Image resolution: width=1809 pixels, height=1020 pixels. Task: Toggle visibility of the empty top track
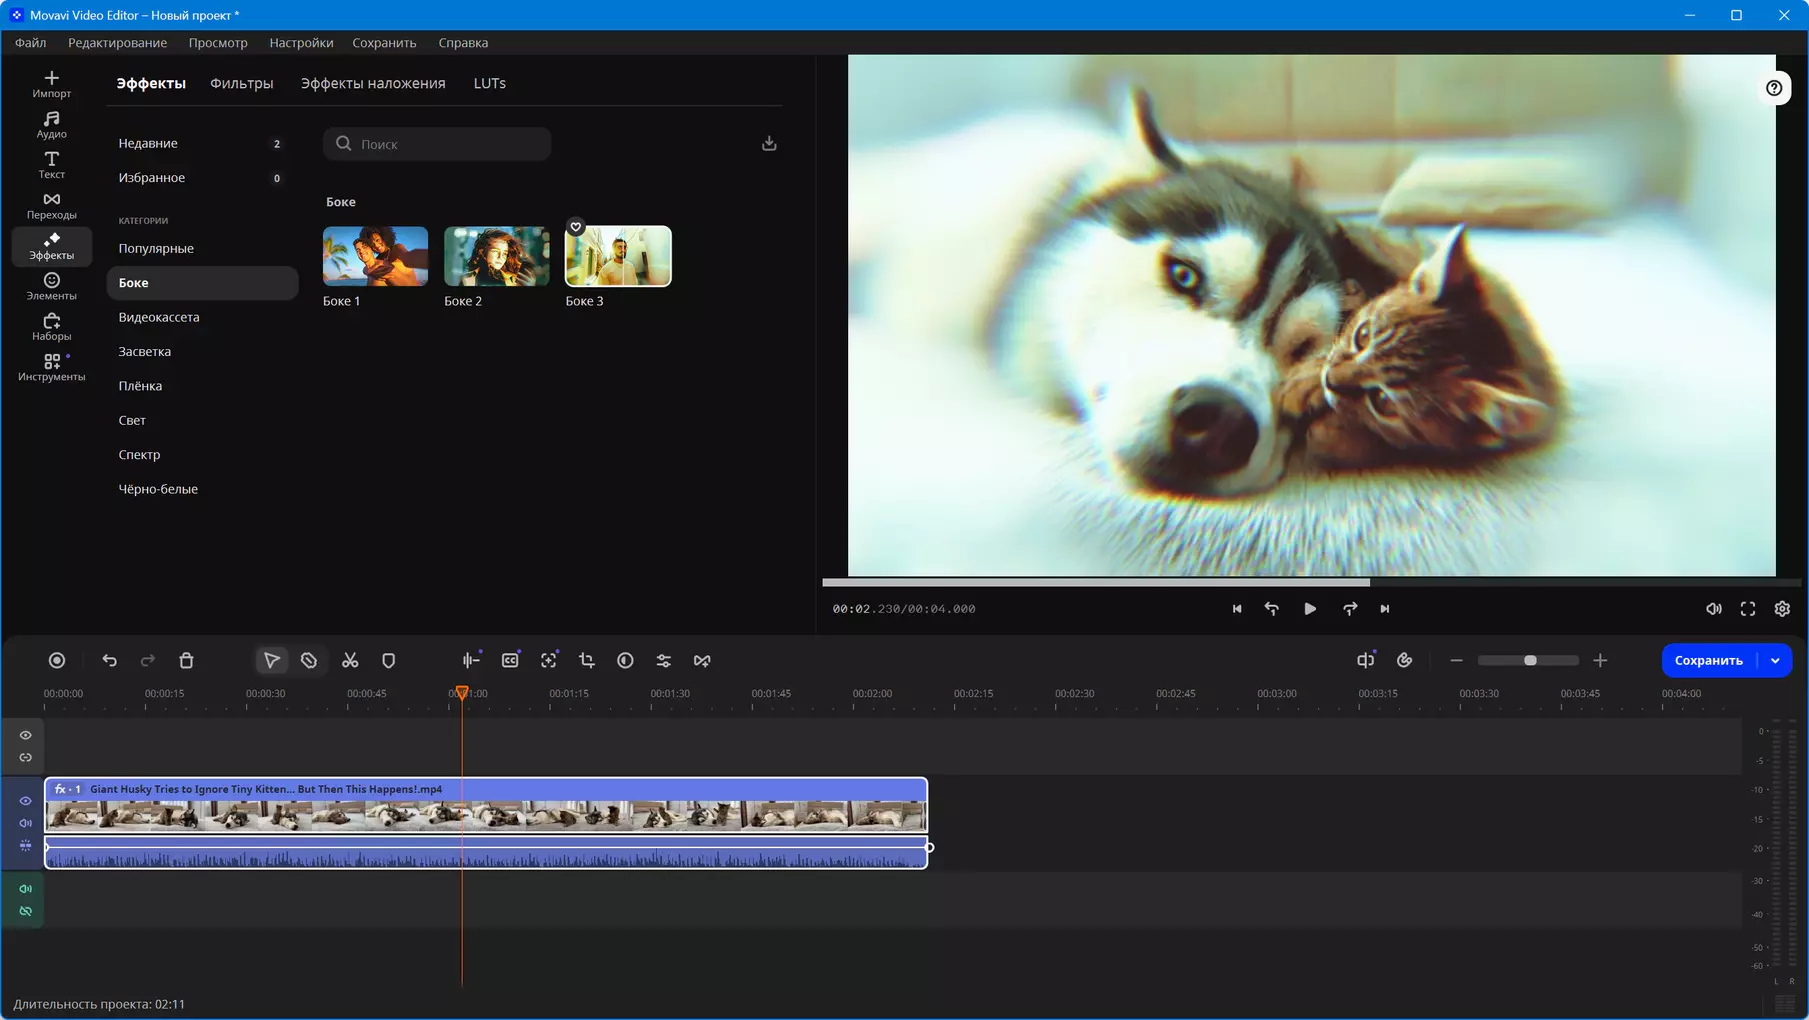(x=26, y=735)
